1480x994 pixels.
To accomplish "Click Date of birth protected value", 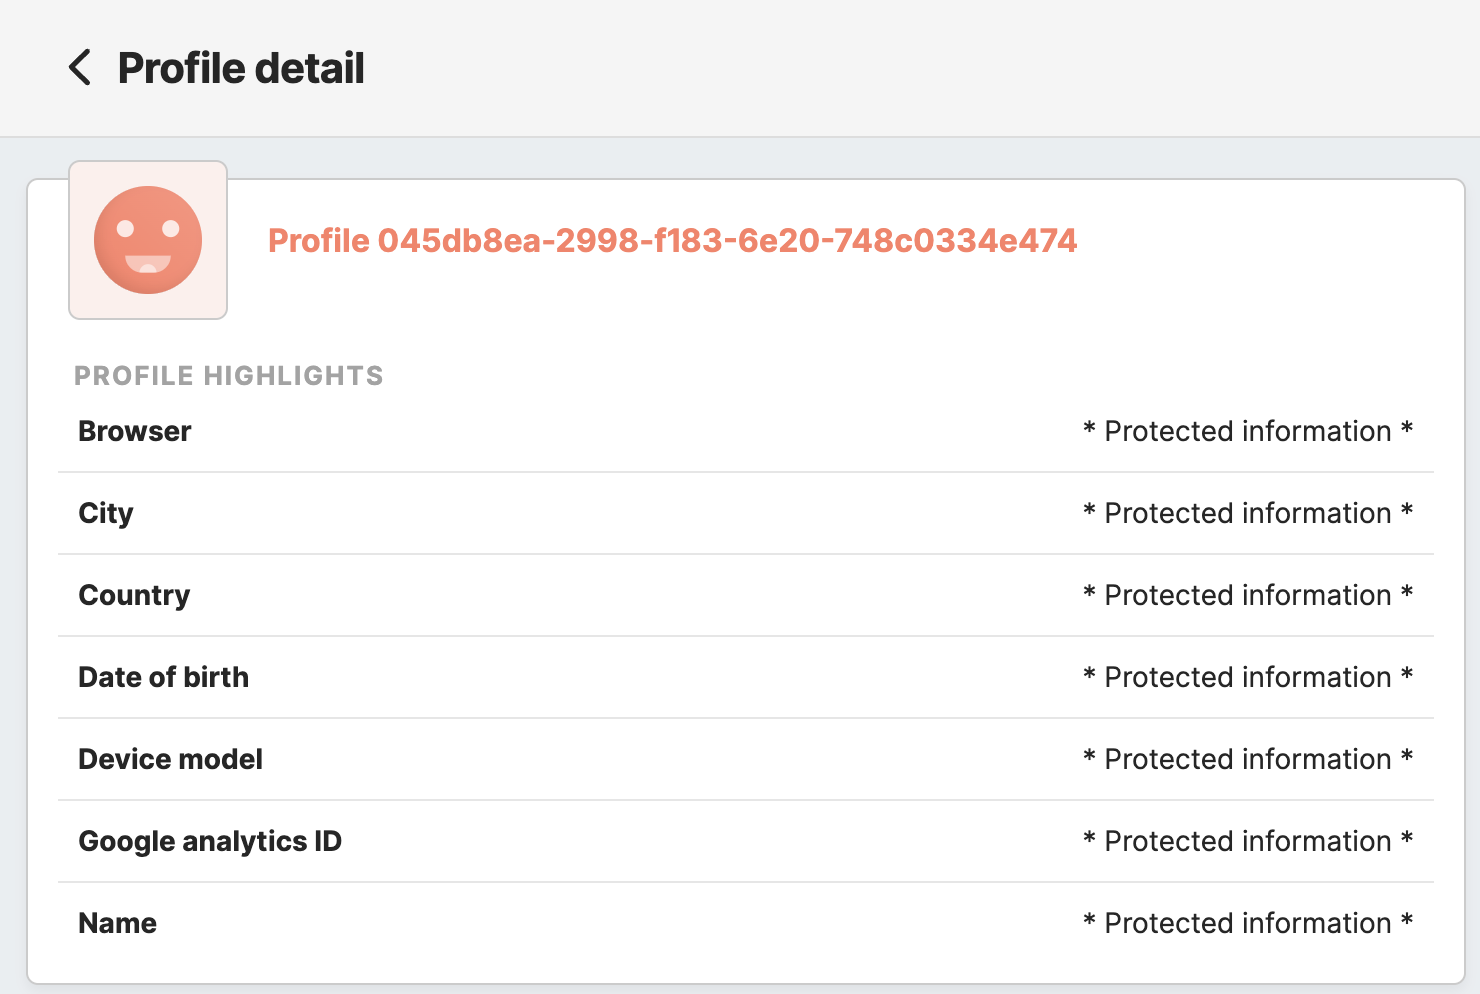I will click(1248, 677).
